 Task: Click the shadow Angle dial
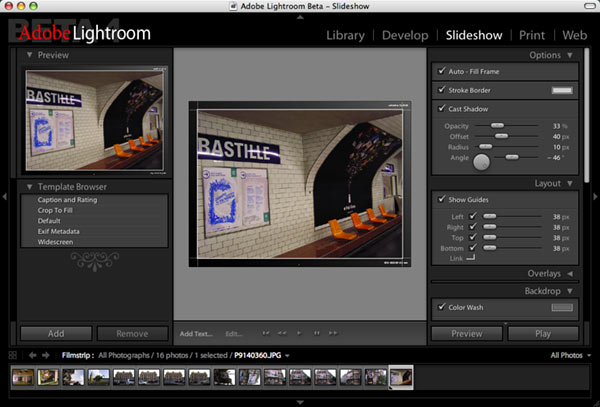(x=481, y=162)
